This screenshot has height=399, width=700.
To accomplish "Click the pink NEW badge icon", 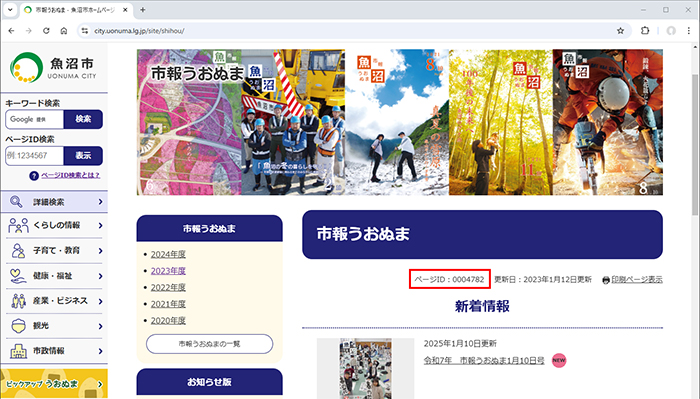I will [x=559, y=360].
